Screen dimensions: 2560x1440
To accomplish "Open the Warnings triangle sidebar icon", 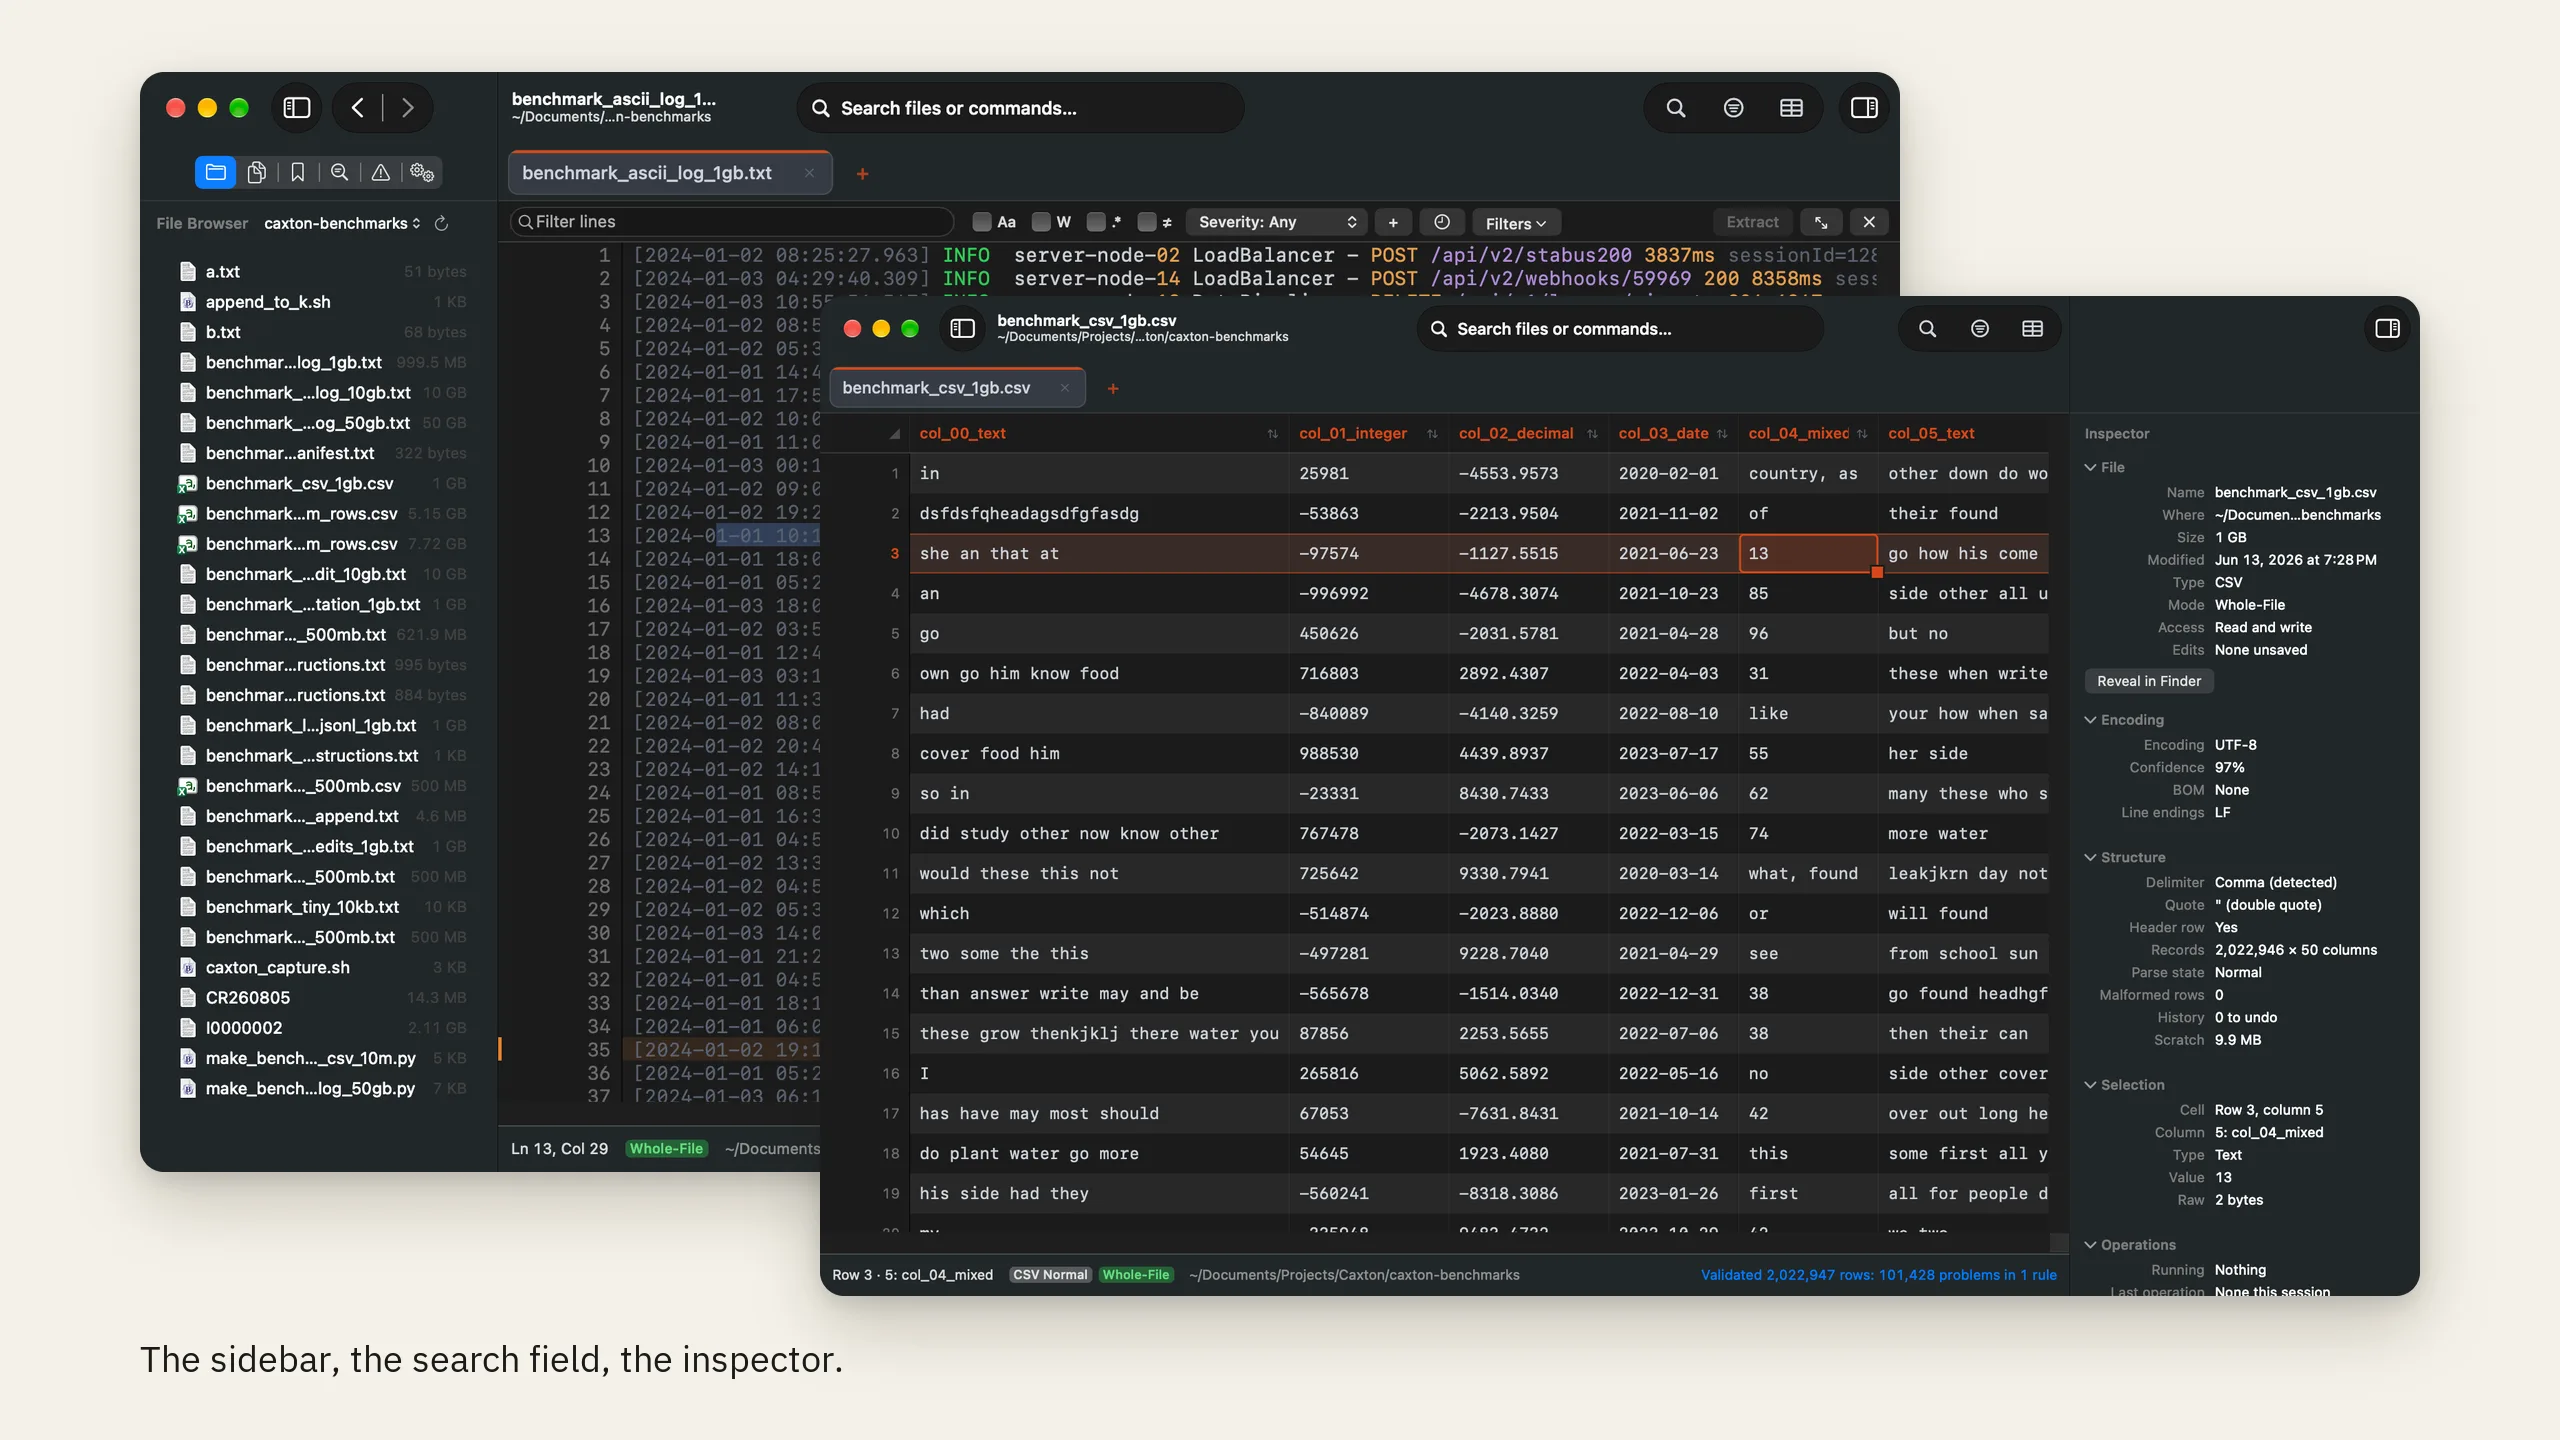I will point(381,172).
